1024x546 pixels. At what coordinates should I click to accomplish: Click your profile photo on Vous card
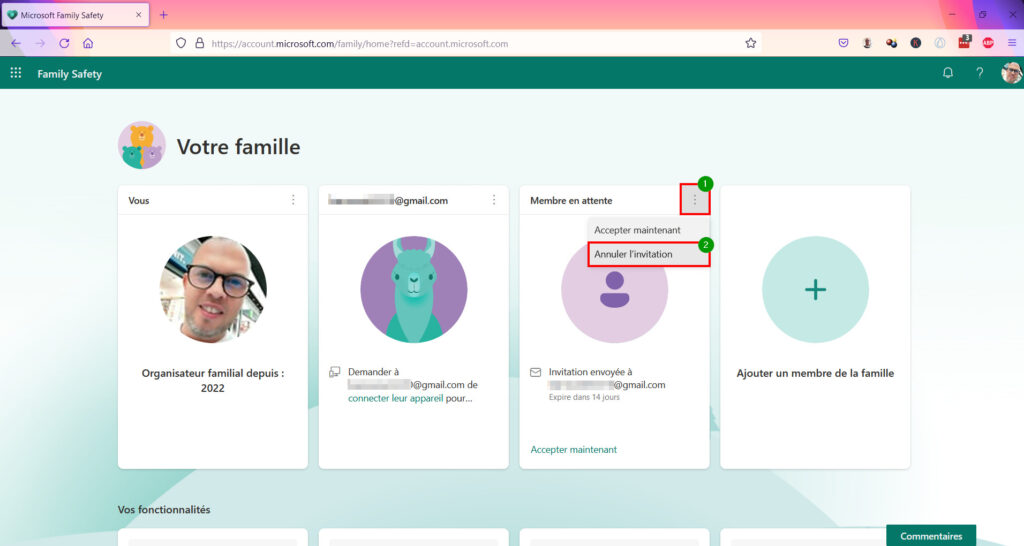pos(213,289)
